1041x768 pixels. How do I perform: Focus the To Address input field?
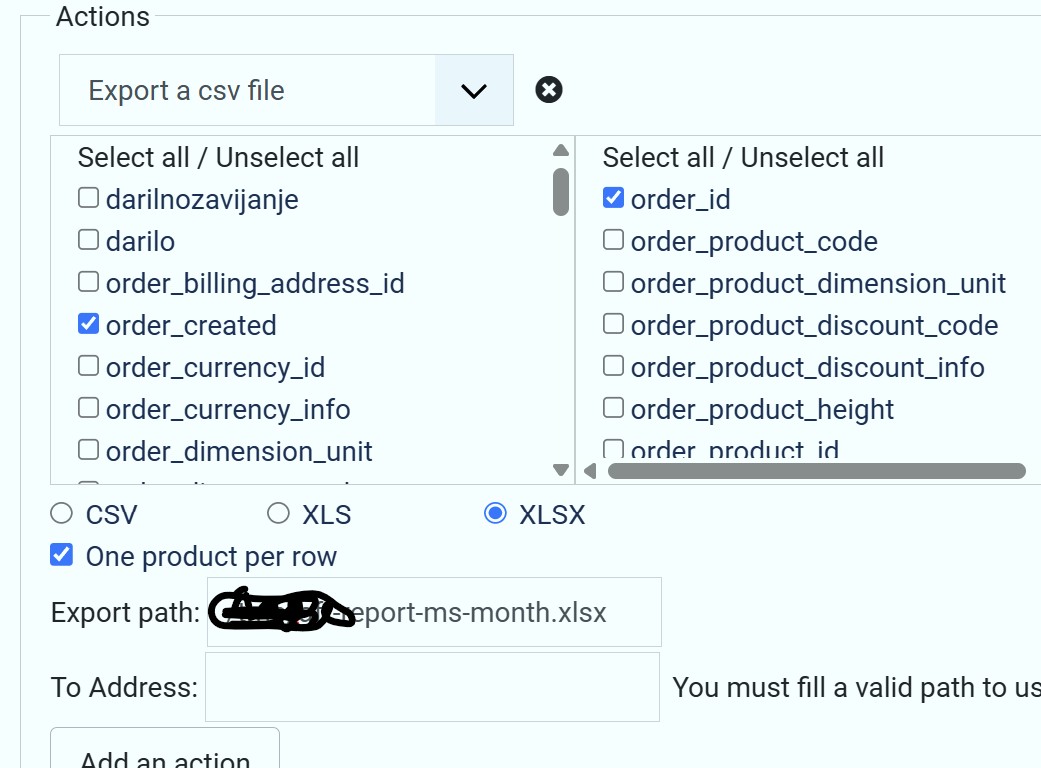pos(432,687)
